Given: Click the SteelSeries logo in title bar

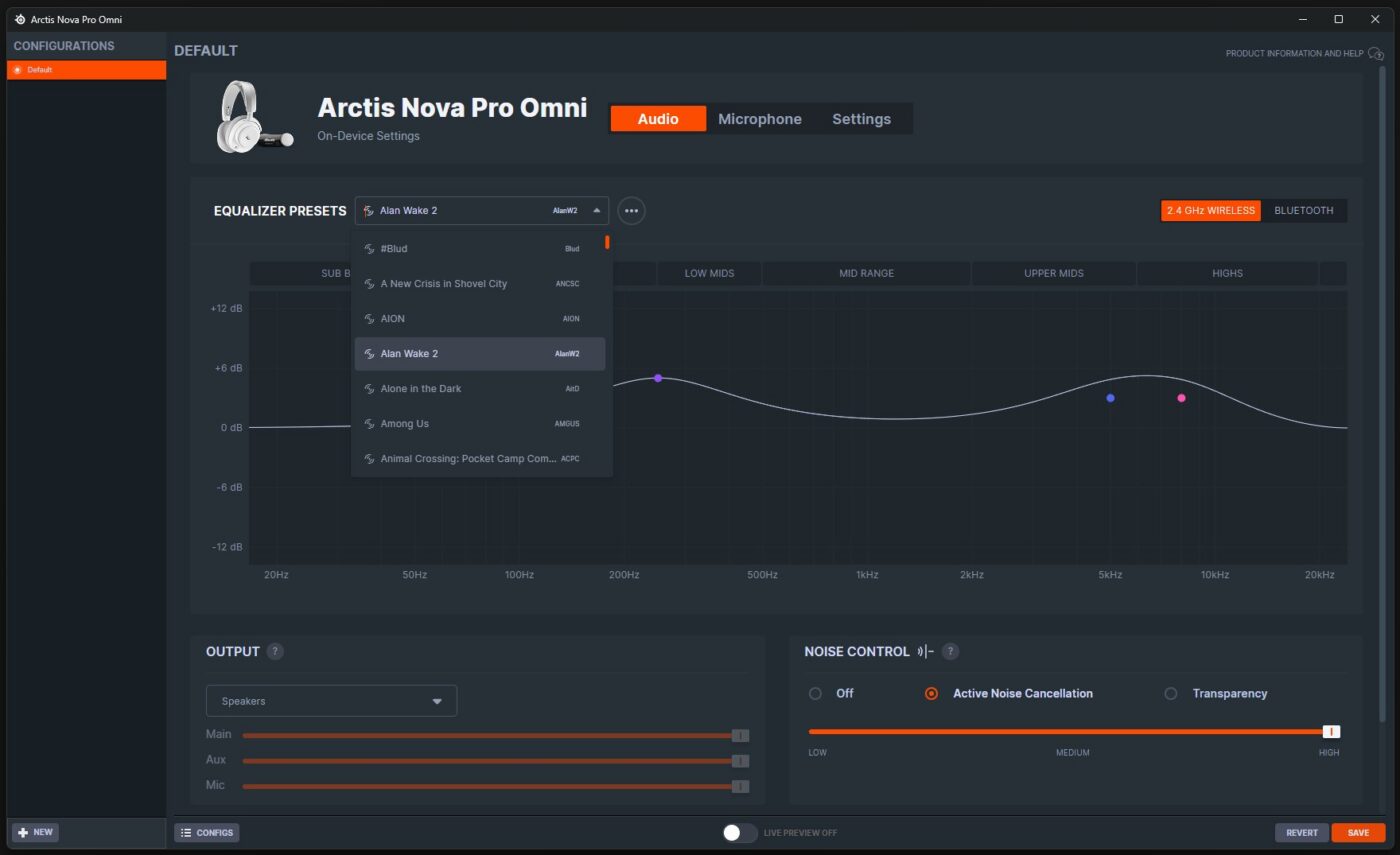Looking at the screenshot, I should tap(20, 19).
